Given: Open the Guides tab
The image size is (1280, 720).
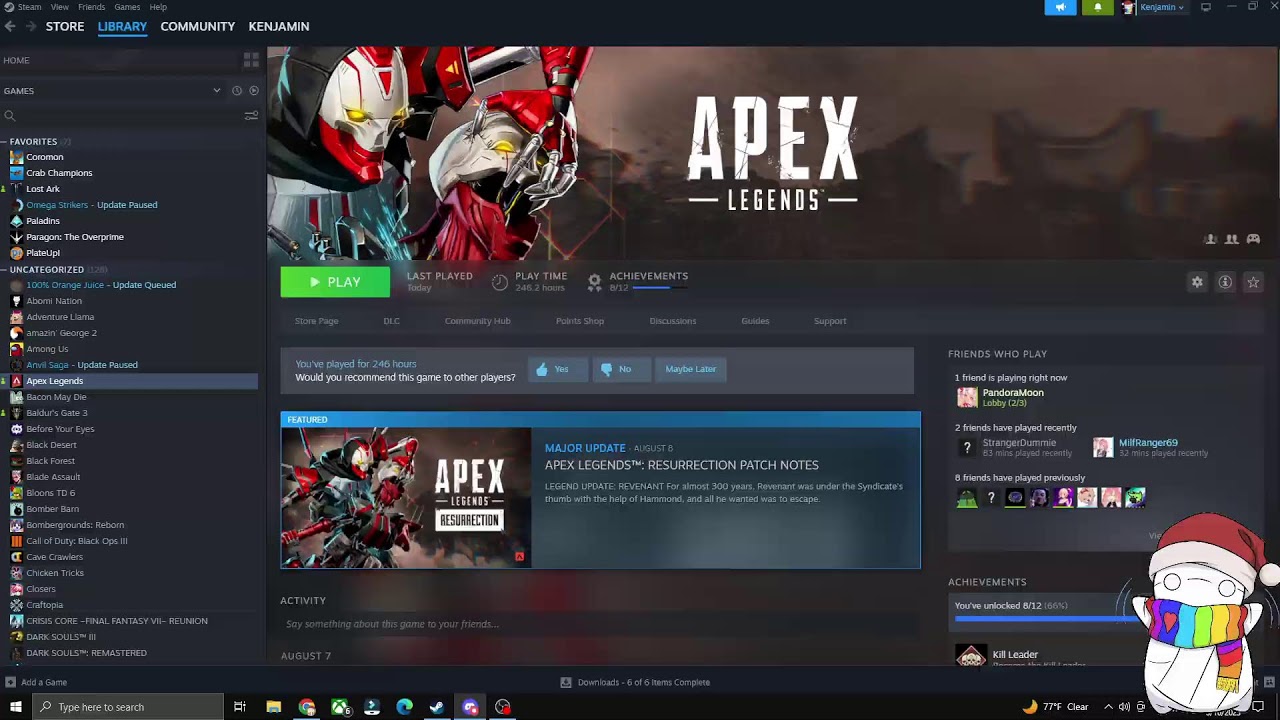Looking at the screenshot, I should 755,321.
